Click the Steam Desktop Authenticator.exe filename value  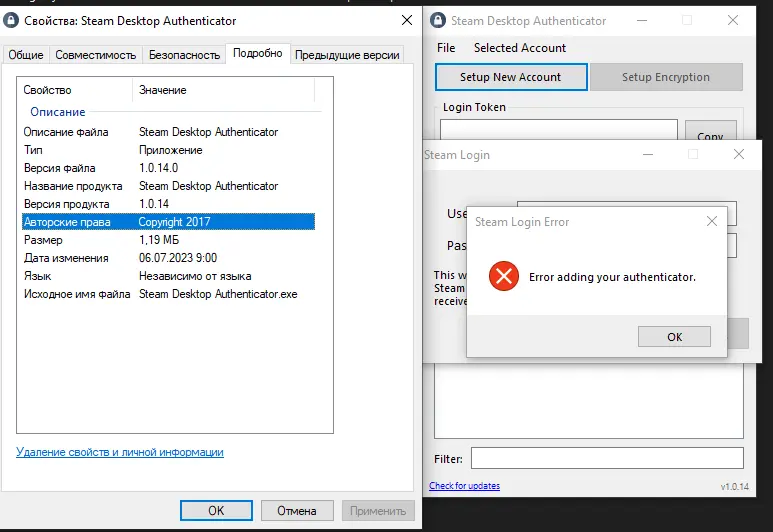click(218, 294)
